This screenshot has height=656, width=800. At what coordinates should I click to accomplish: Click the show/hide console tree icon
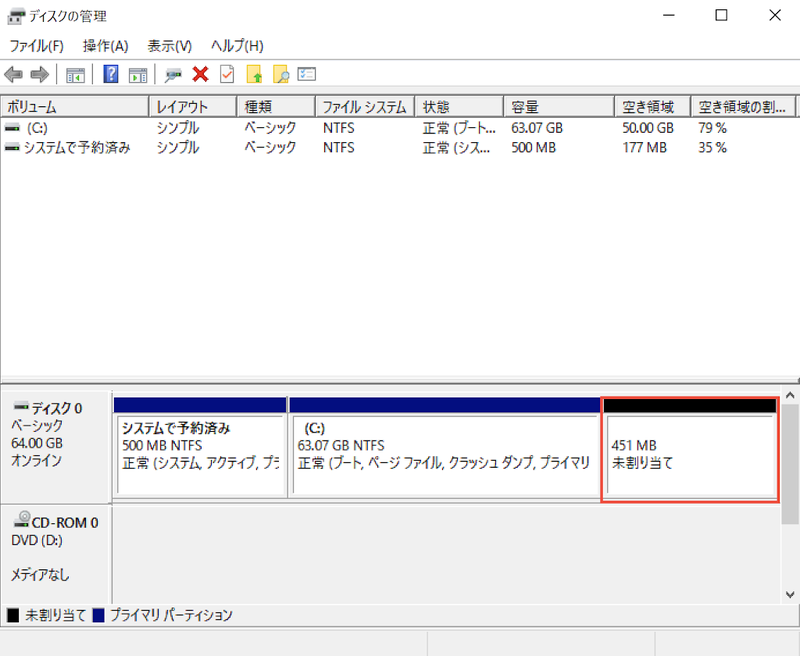coord(75,75)
